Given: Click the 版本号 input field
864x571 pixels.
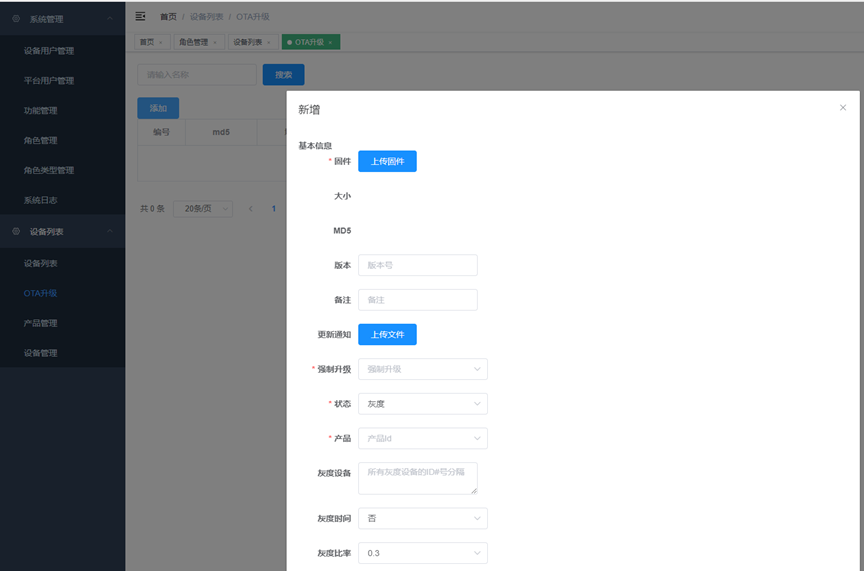Looking at the screenshot, I should click(418, 265).
